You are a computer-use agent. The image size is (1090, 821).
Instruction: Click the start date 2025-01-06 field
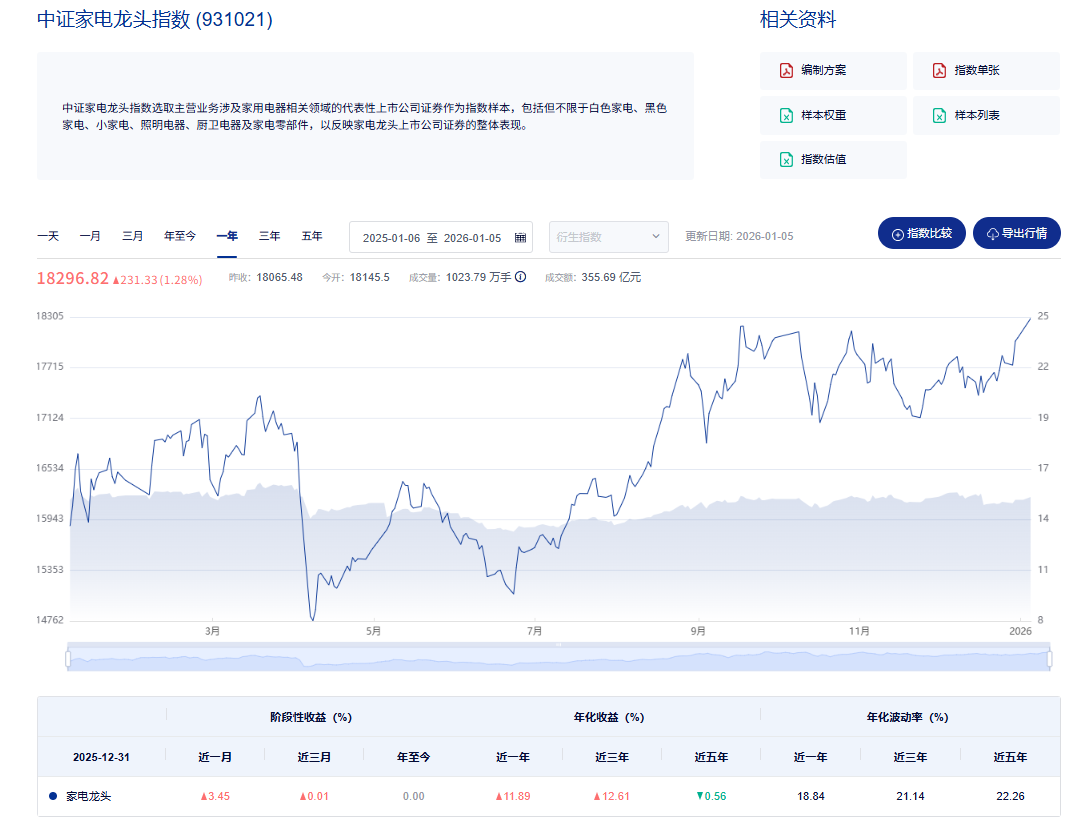391,238
